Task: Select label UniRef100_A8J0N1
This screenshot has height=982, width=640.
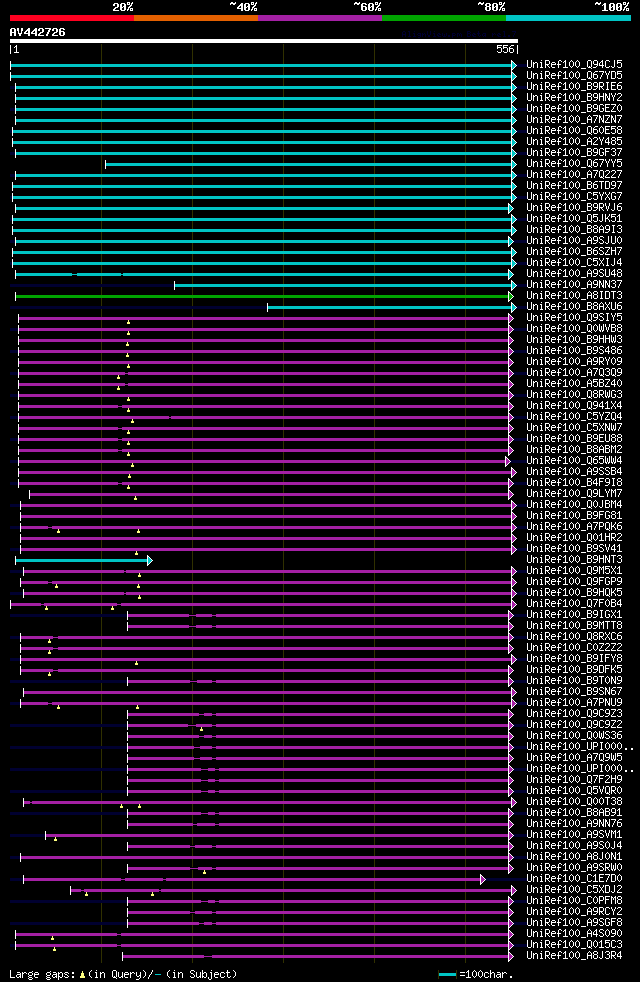Action: [574, 857]
